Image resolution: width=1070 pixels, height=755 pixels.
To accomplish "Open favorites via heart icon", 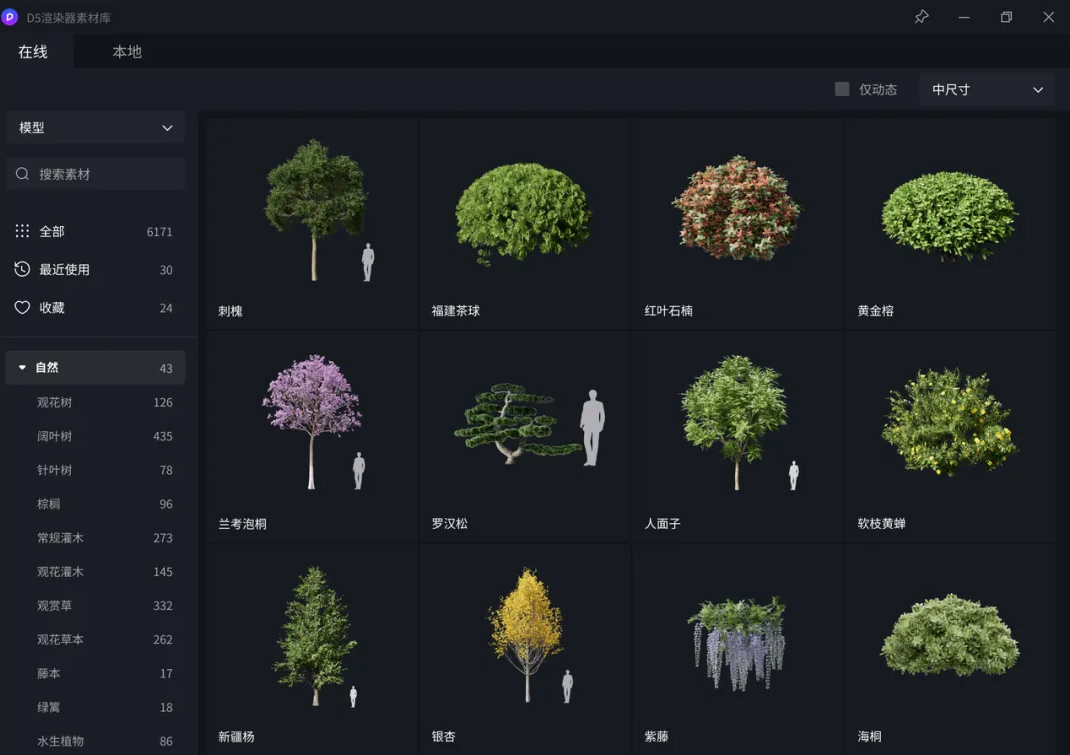I will click(x=22, y=308).
